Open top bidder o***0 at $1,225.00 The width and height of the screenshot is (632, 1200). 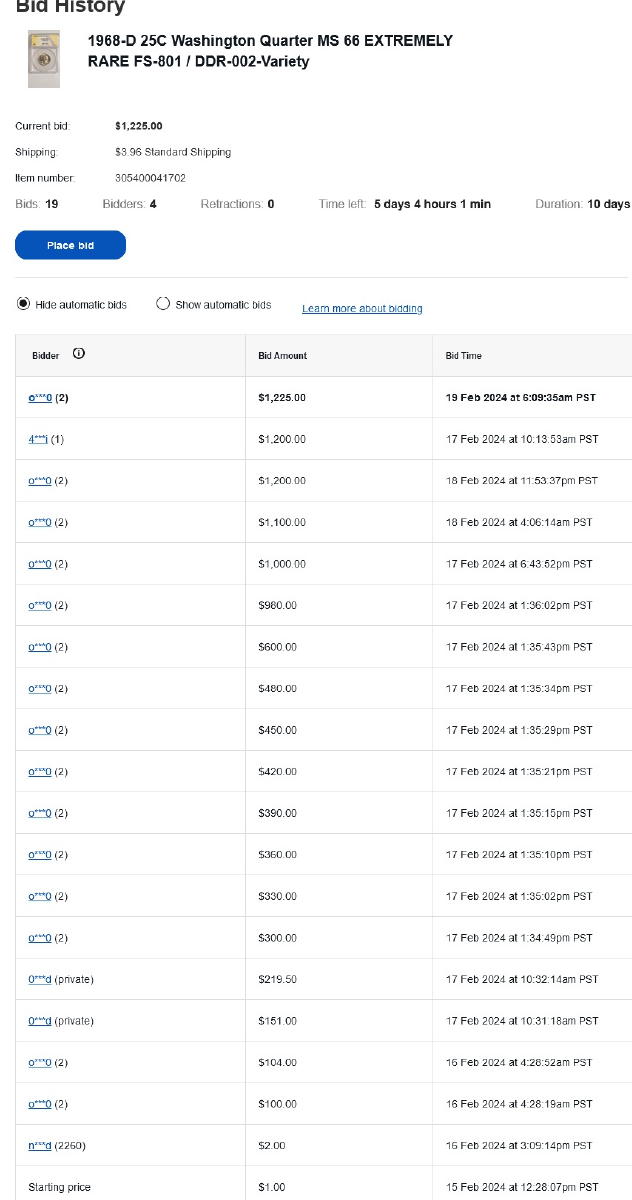pos(40,397)
